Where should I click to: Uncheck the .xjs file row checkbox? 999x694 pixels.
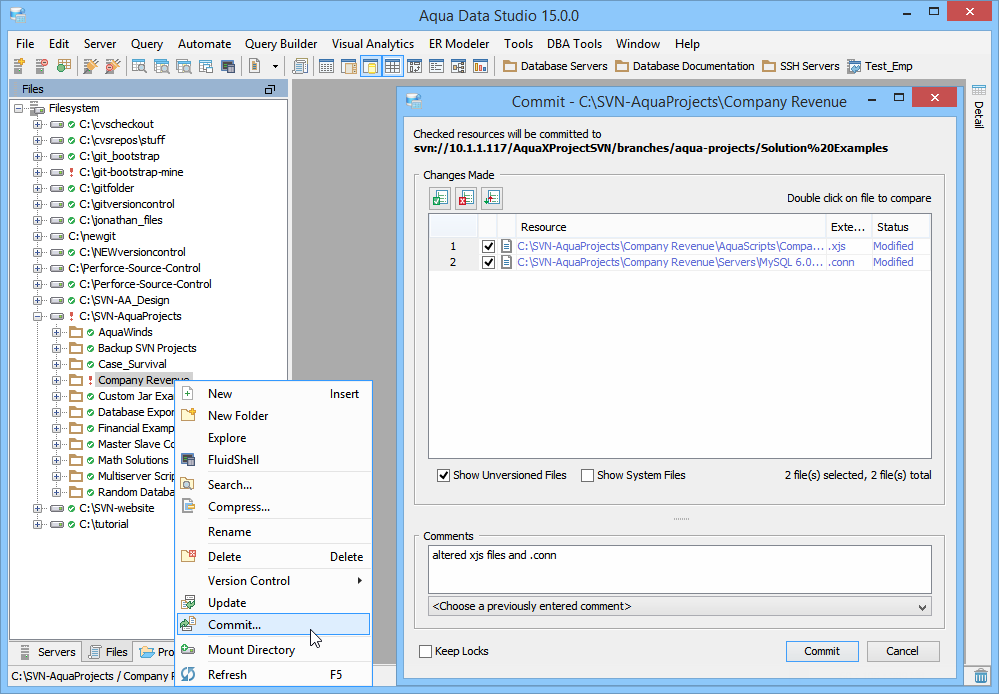[488, 246]
